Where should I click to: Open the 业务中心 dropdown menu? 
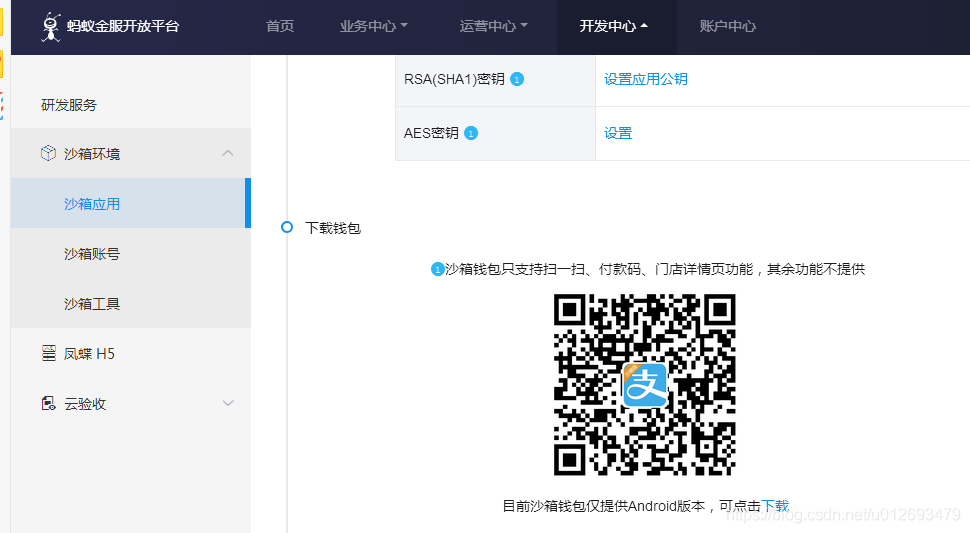coord(374,26)
